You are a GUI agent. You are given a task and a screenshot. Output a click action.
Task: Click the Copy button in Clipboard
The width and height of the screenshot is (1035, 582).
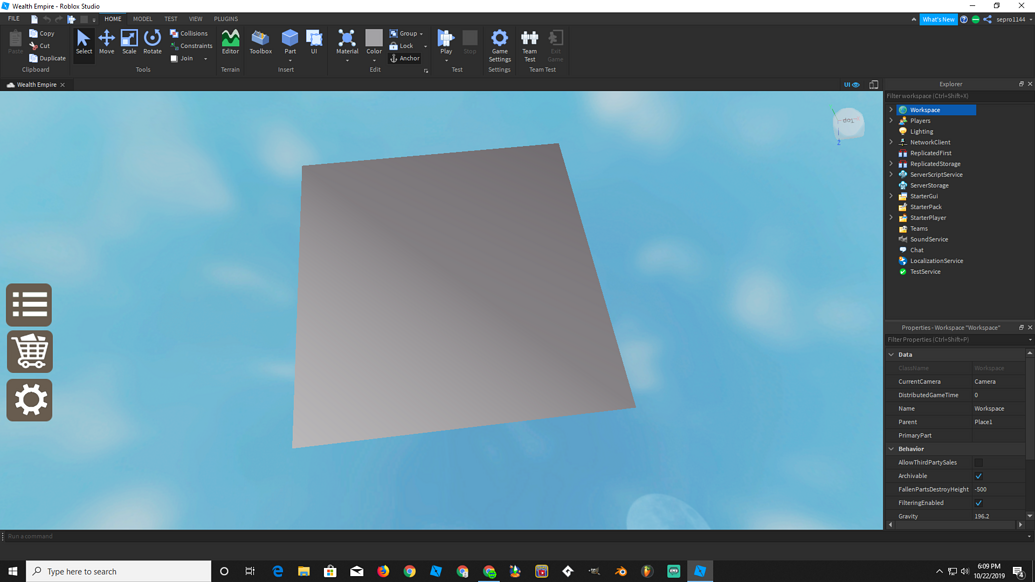pos(42,33)
